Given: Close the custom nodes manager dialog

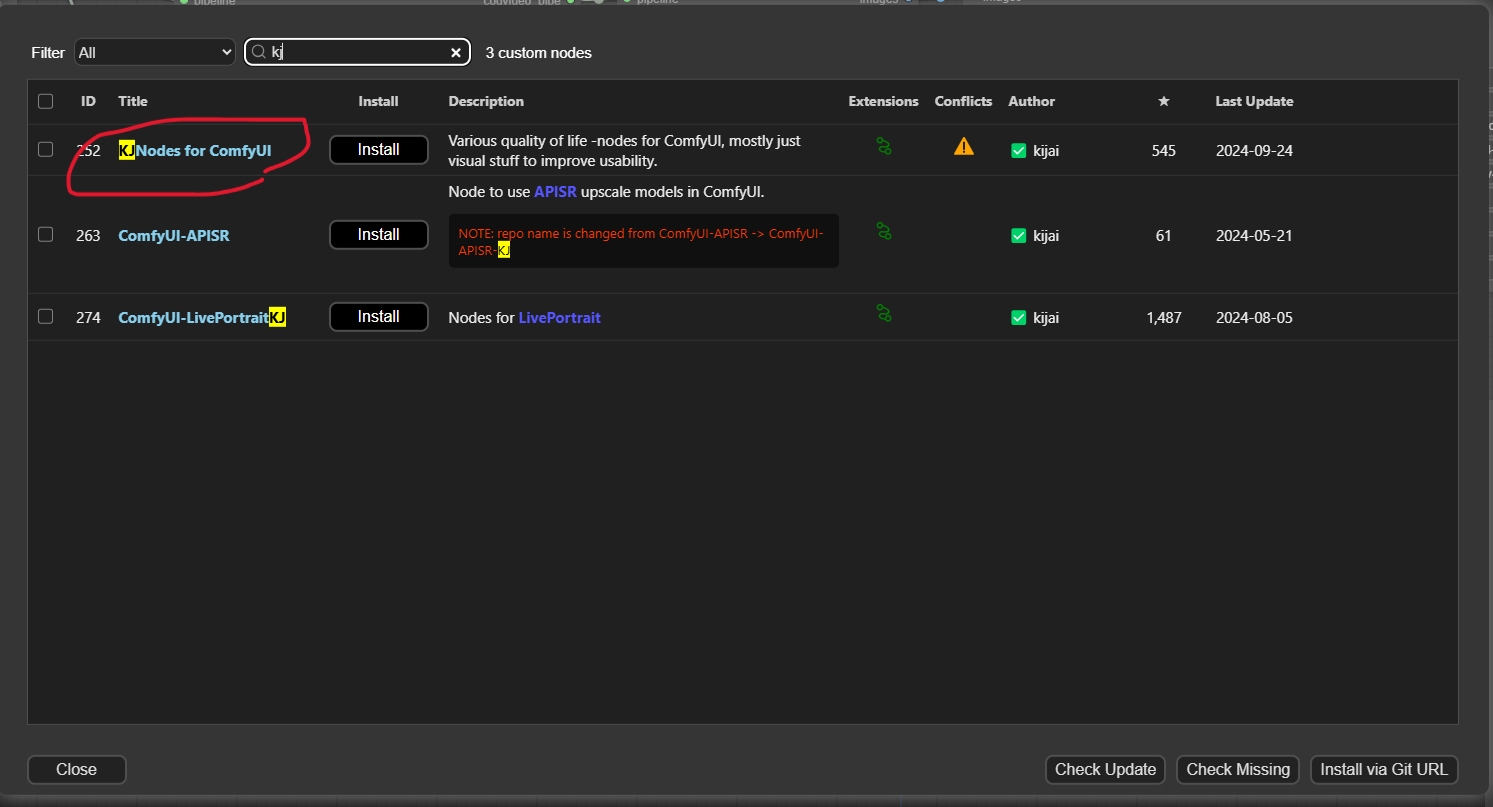Looking at the screenshot, I should pos(76,769).
